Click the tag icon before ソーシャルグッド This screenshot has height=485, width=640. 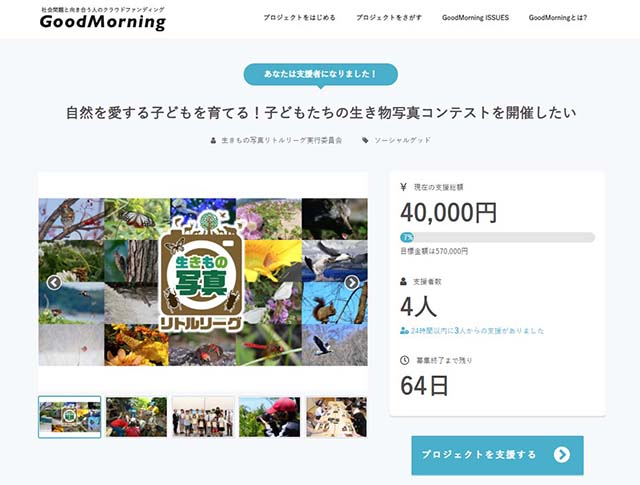tap(365, 140)
